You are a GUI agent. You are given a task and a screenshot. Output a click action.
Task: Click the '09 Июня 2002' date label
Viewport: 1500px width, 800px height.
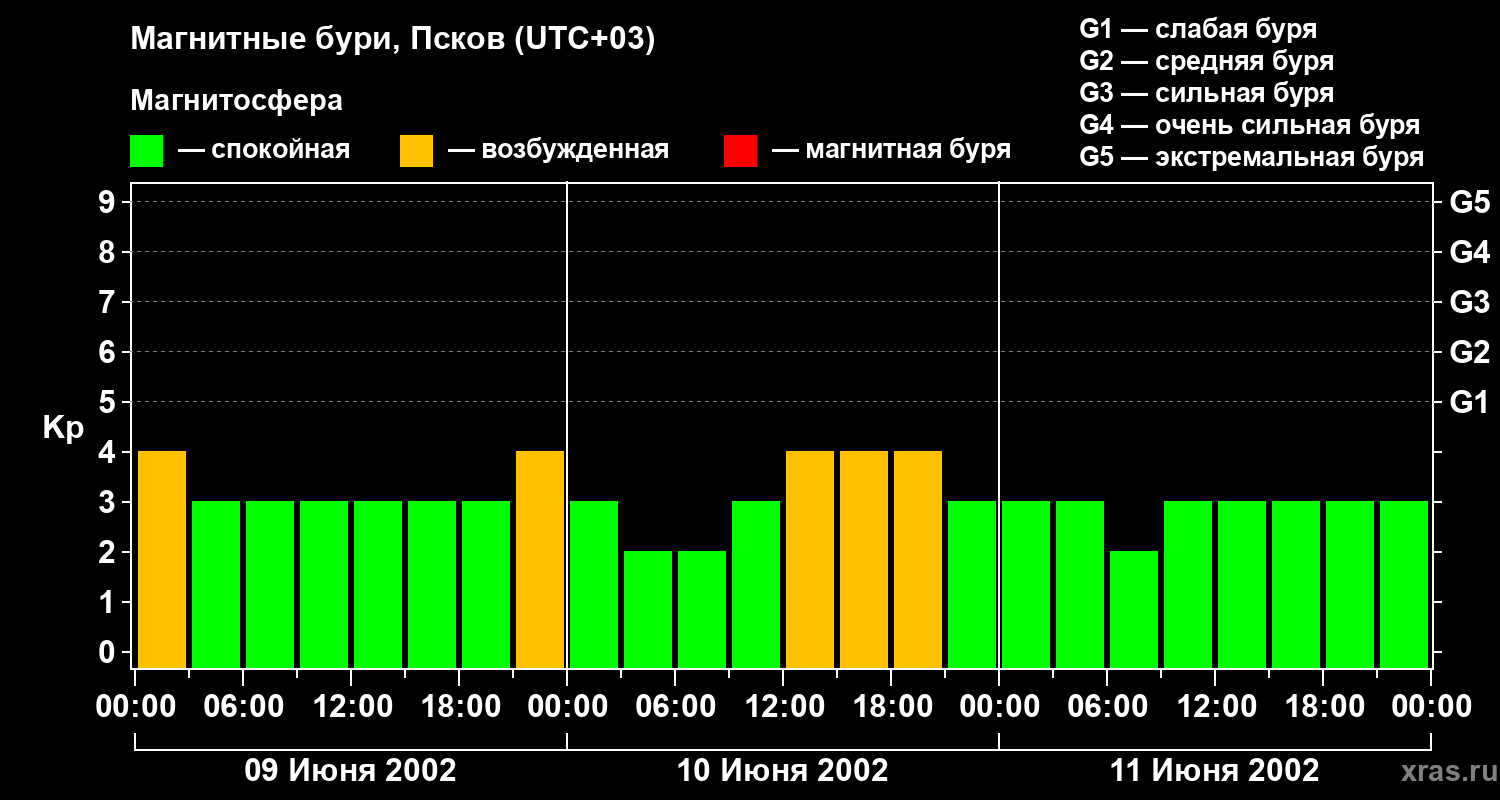click(351, 771)
